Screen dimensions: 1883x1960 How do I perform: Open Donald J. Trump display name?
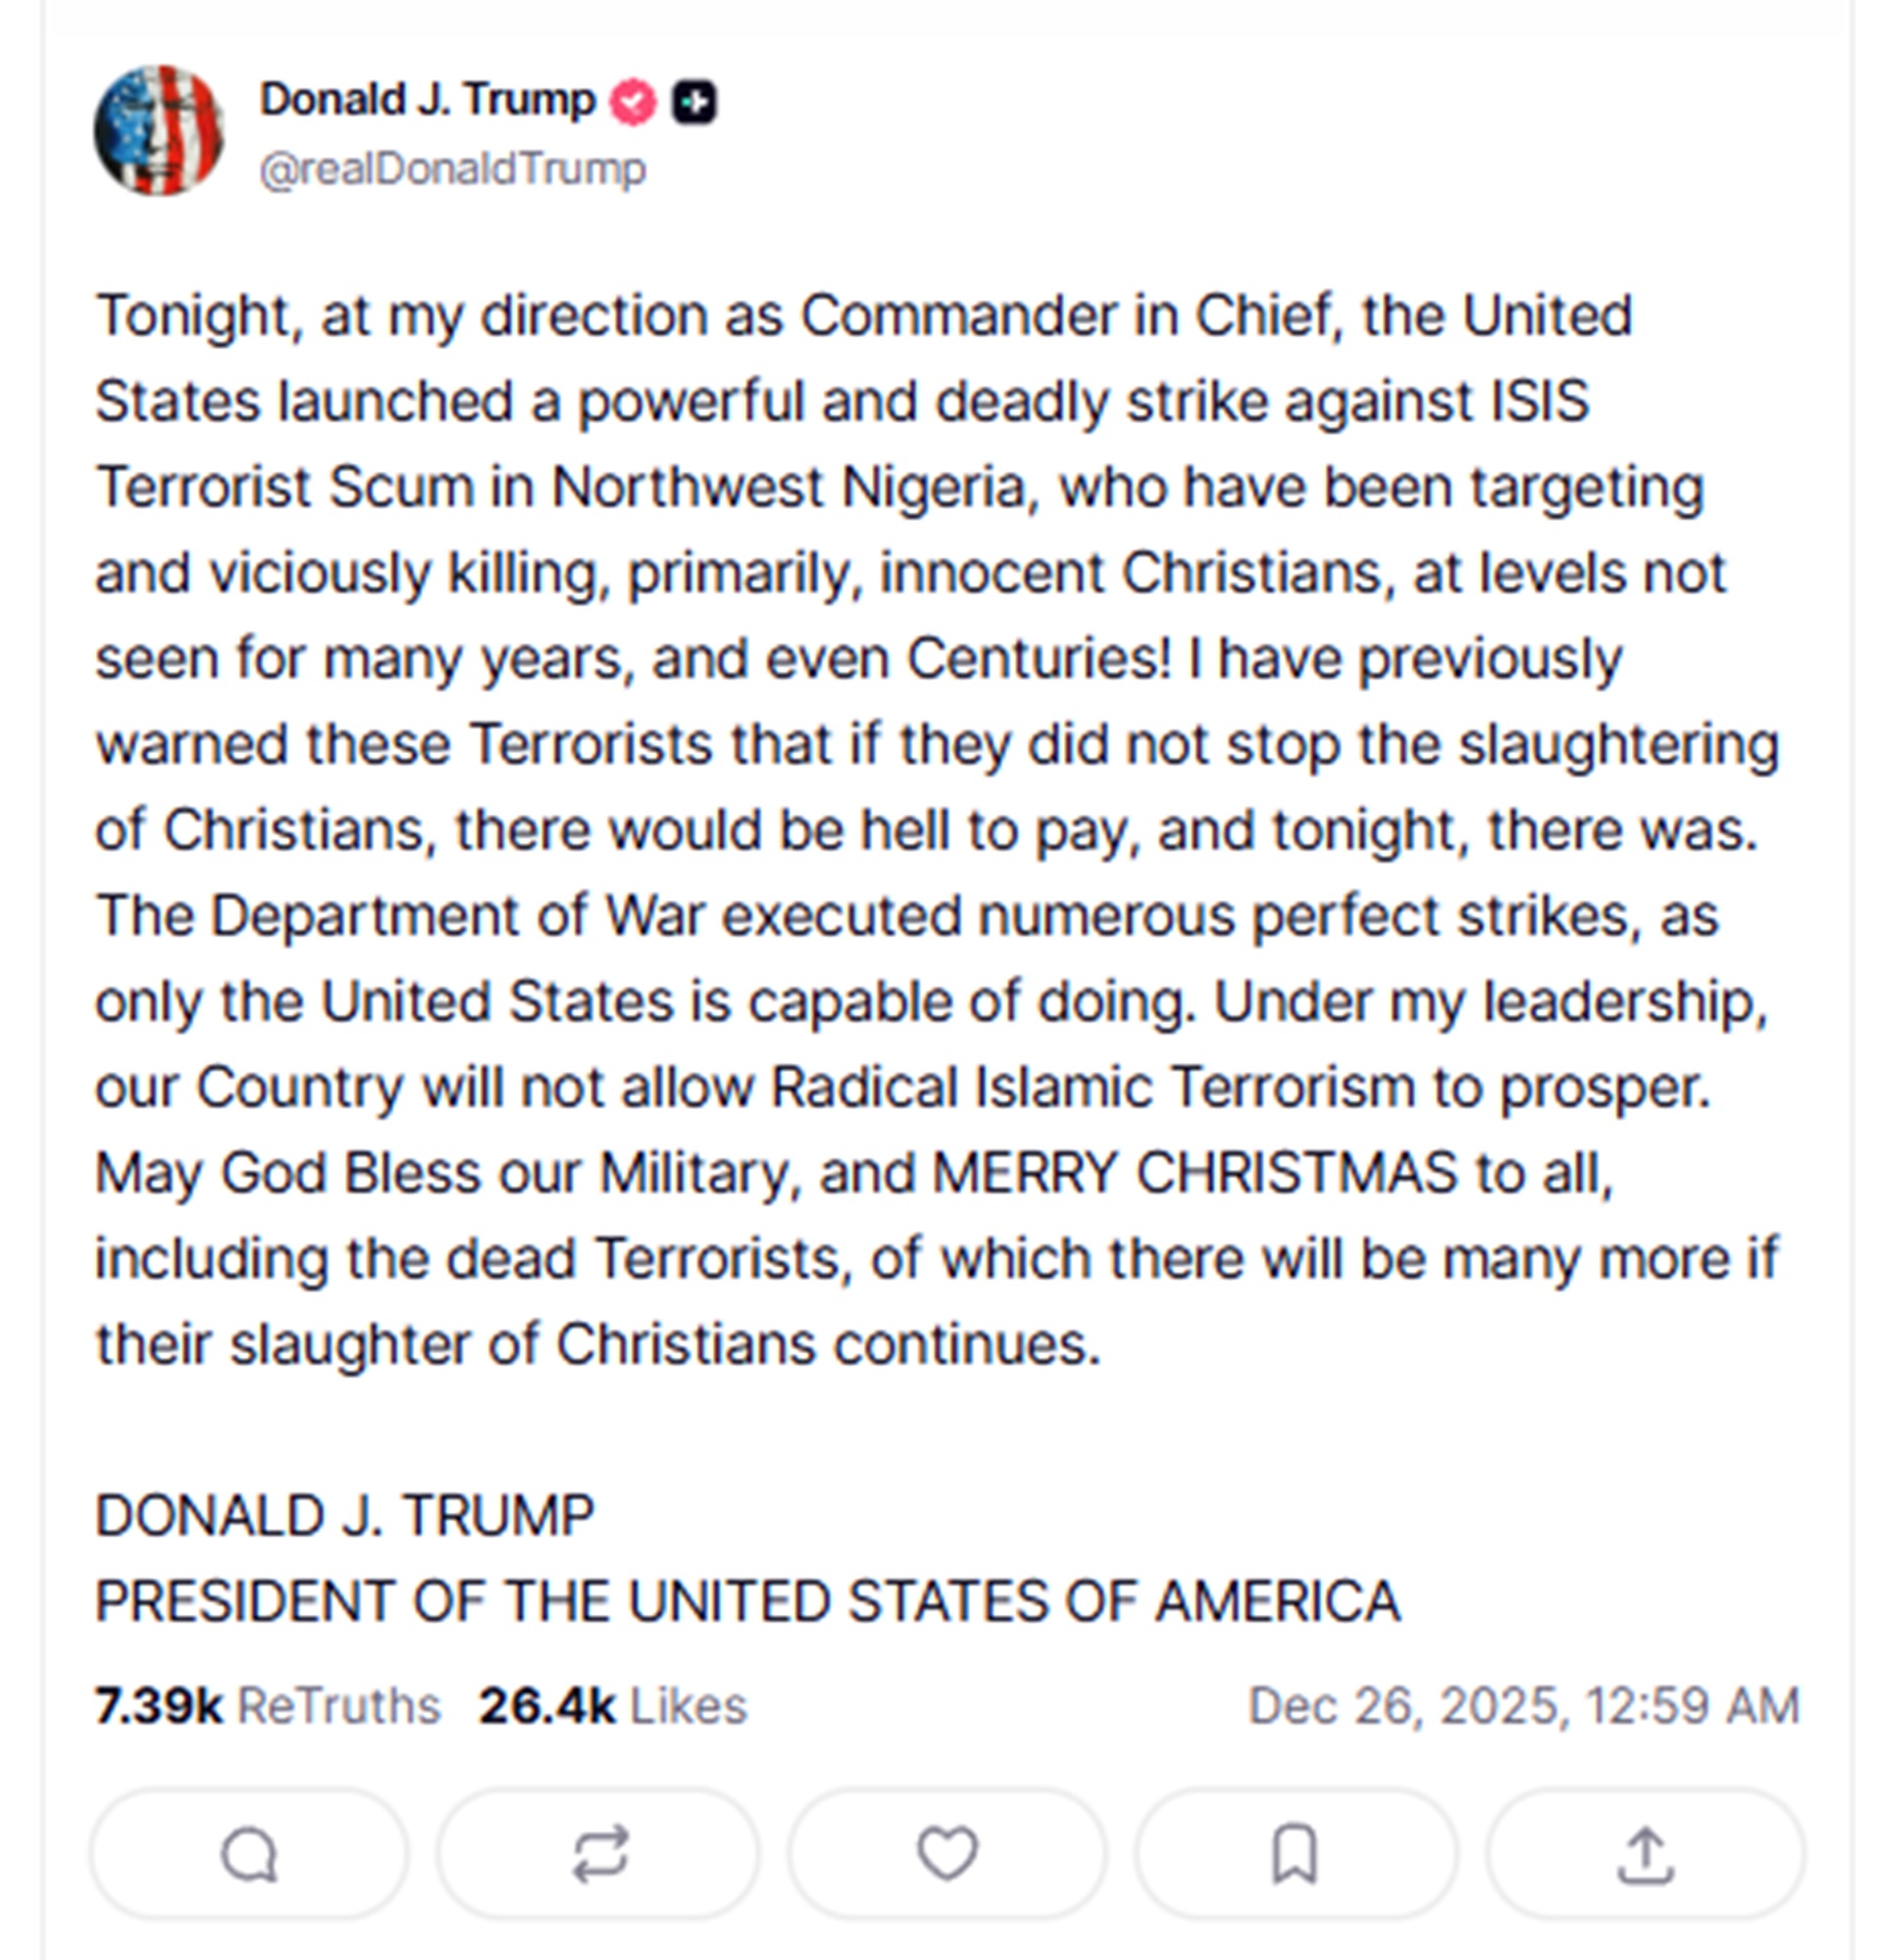click(x=427, y=100)
